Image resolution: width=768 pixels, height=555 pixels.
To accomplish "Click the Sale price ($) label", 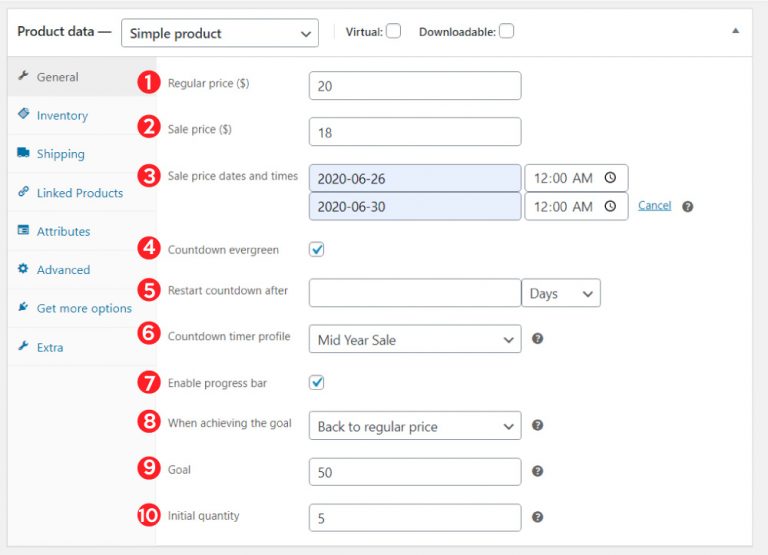I will tap(199, 129).
